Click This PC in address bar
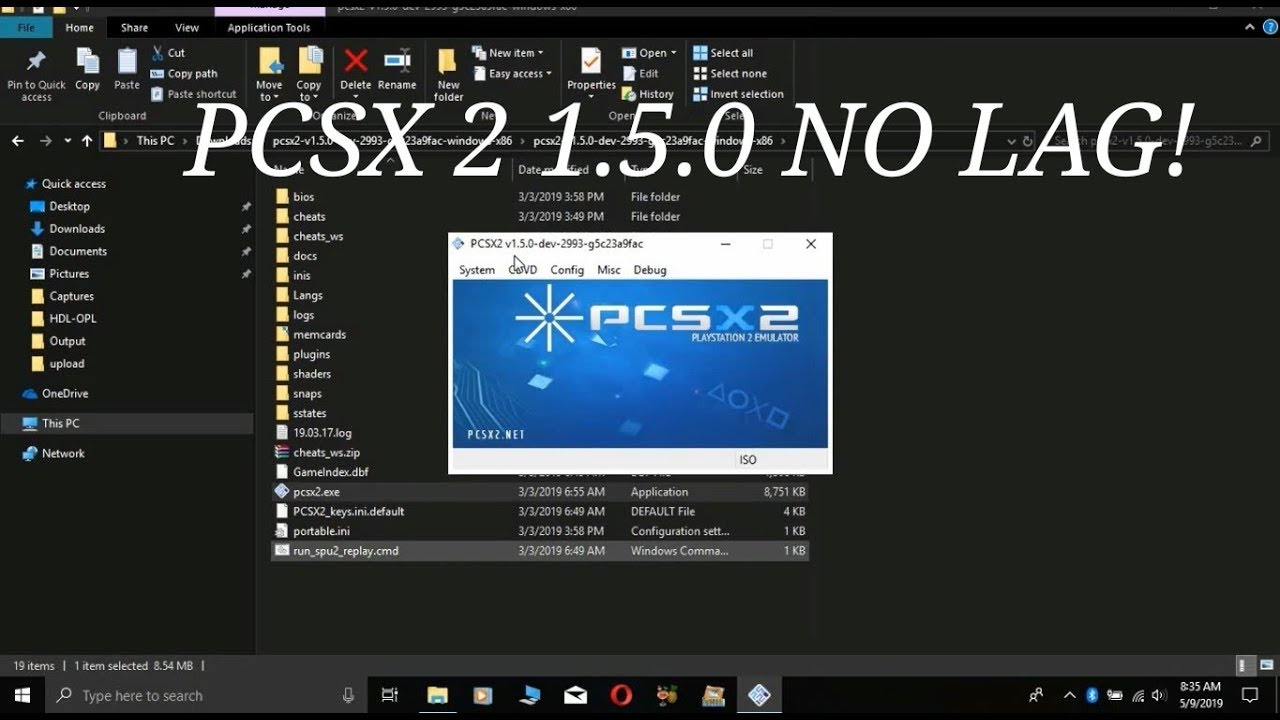This screenshot has height=720, width=1280. [155, 141]
